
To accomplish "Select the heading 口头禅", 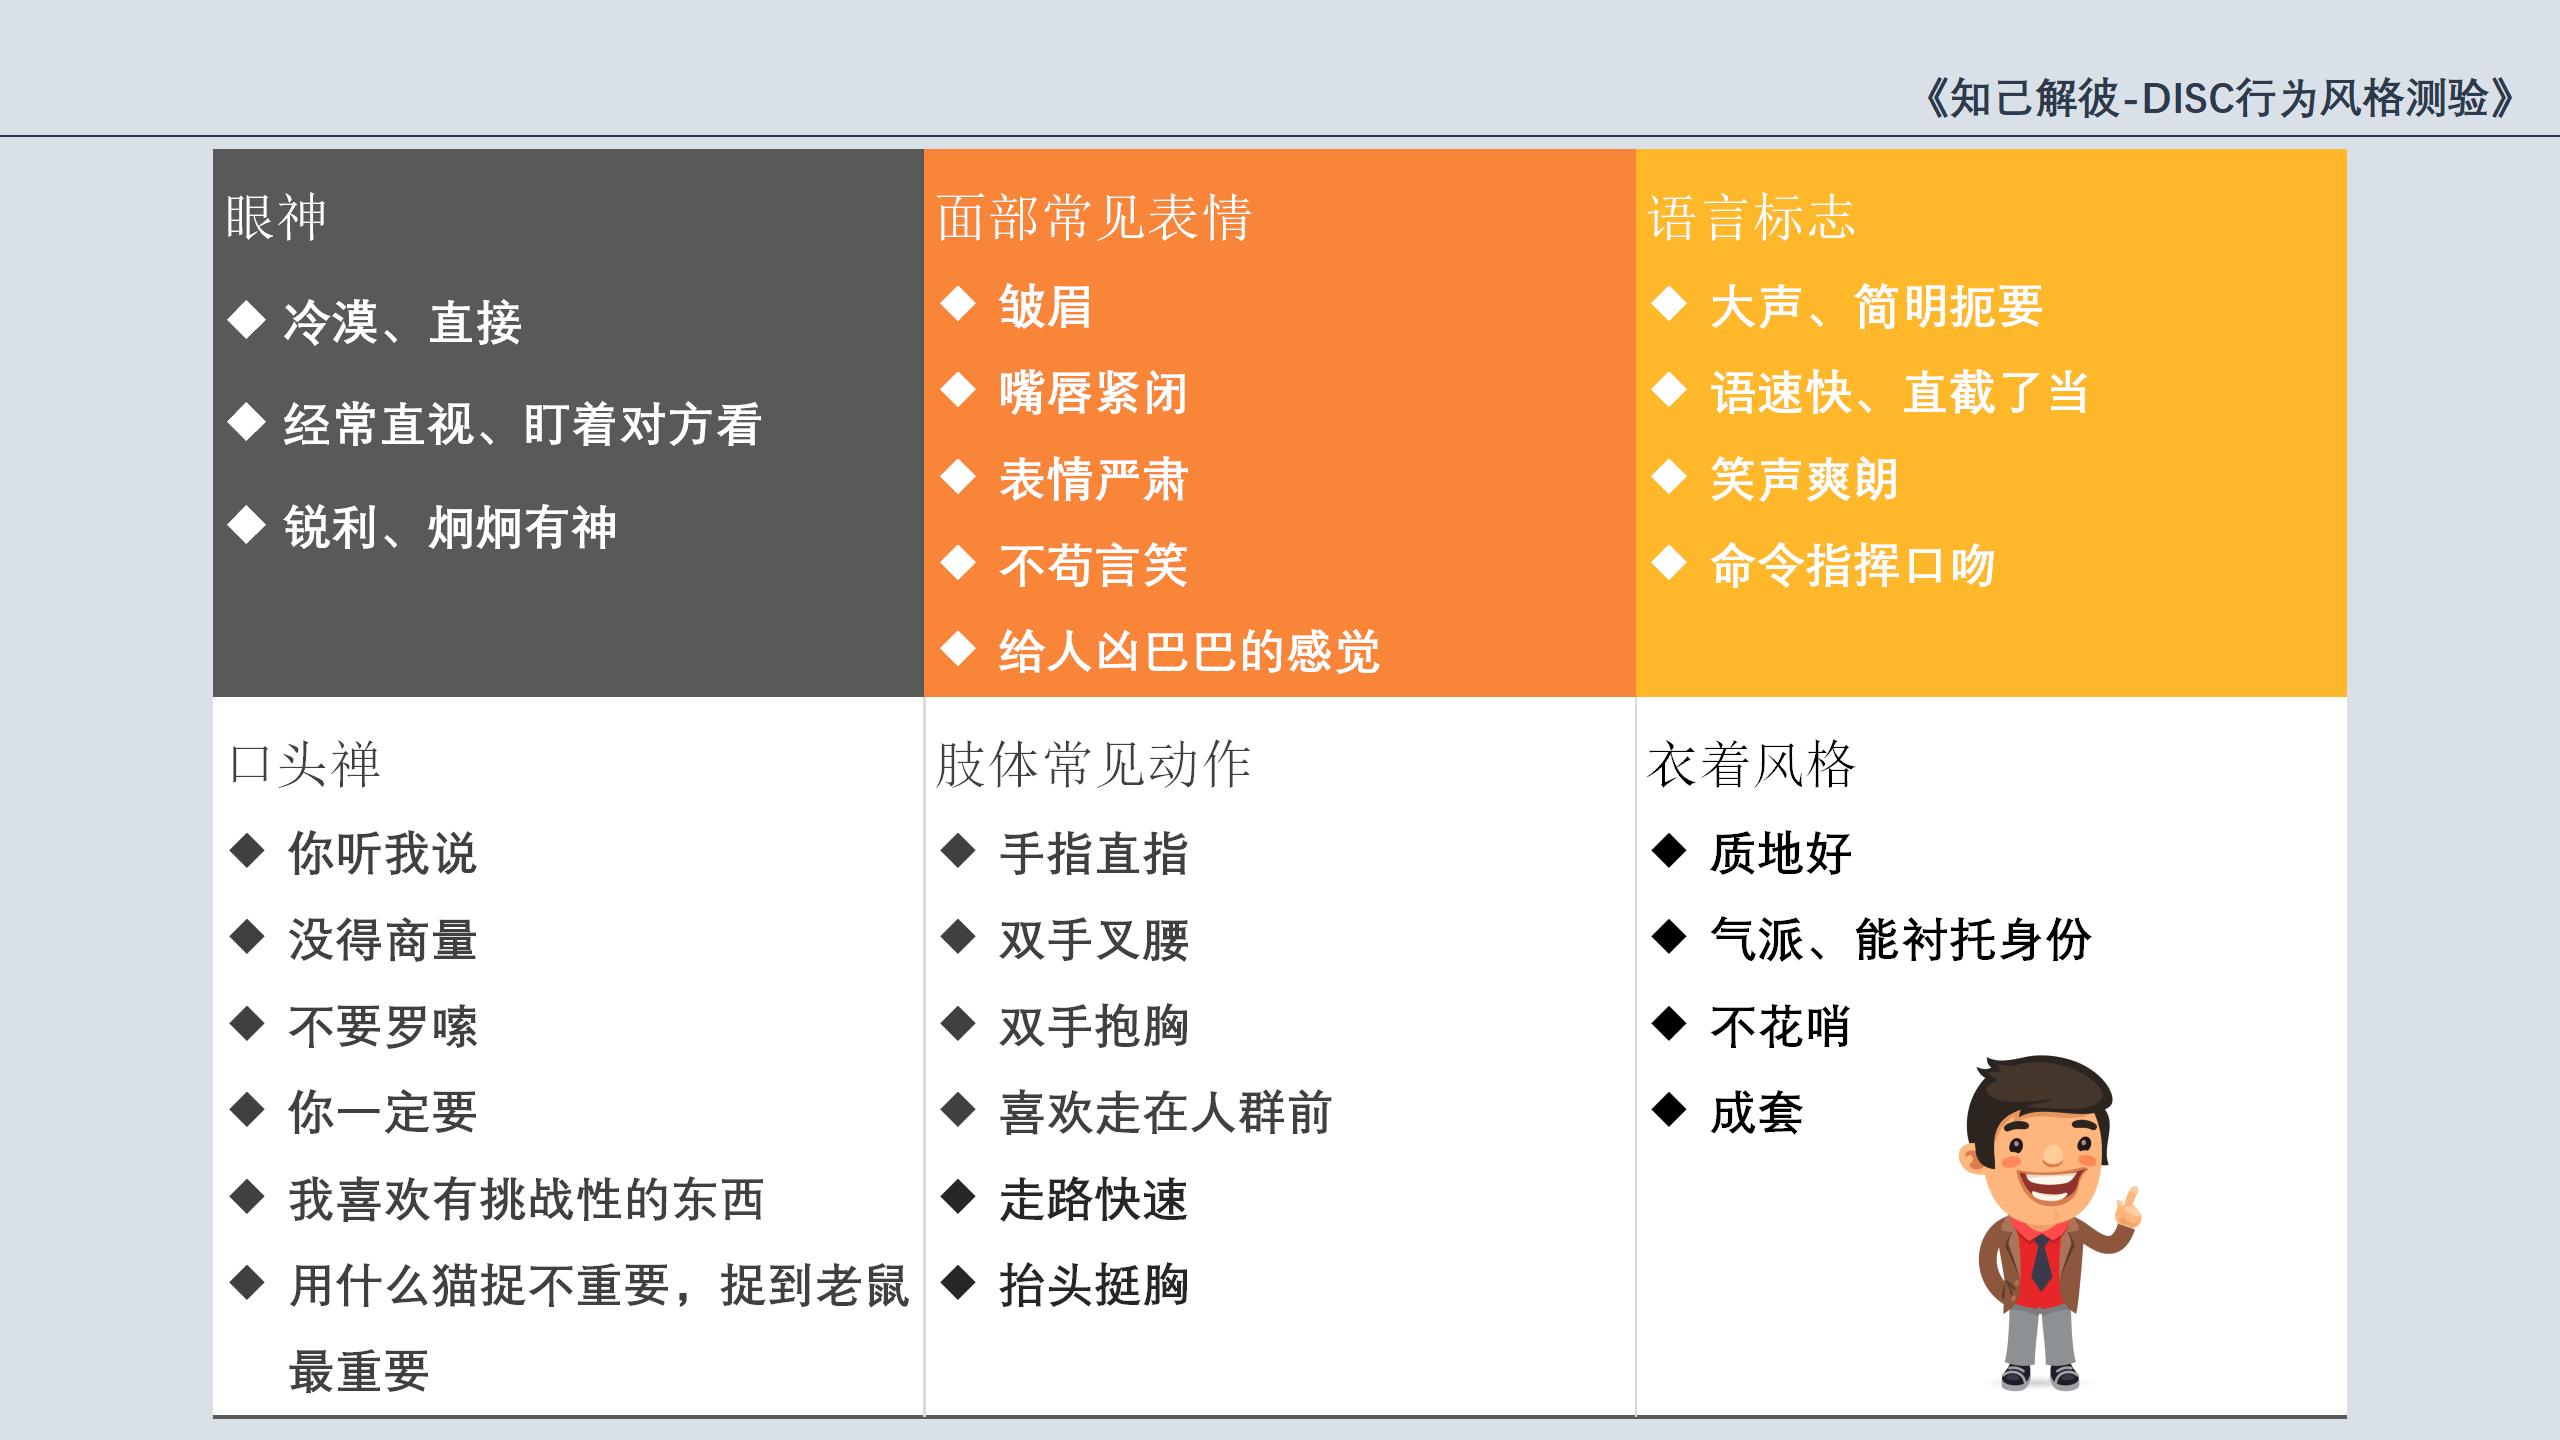I will click(x=305, y=765).
